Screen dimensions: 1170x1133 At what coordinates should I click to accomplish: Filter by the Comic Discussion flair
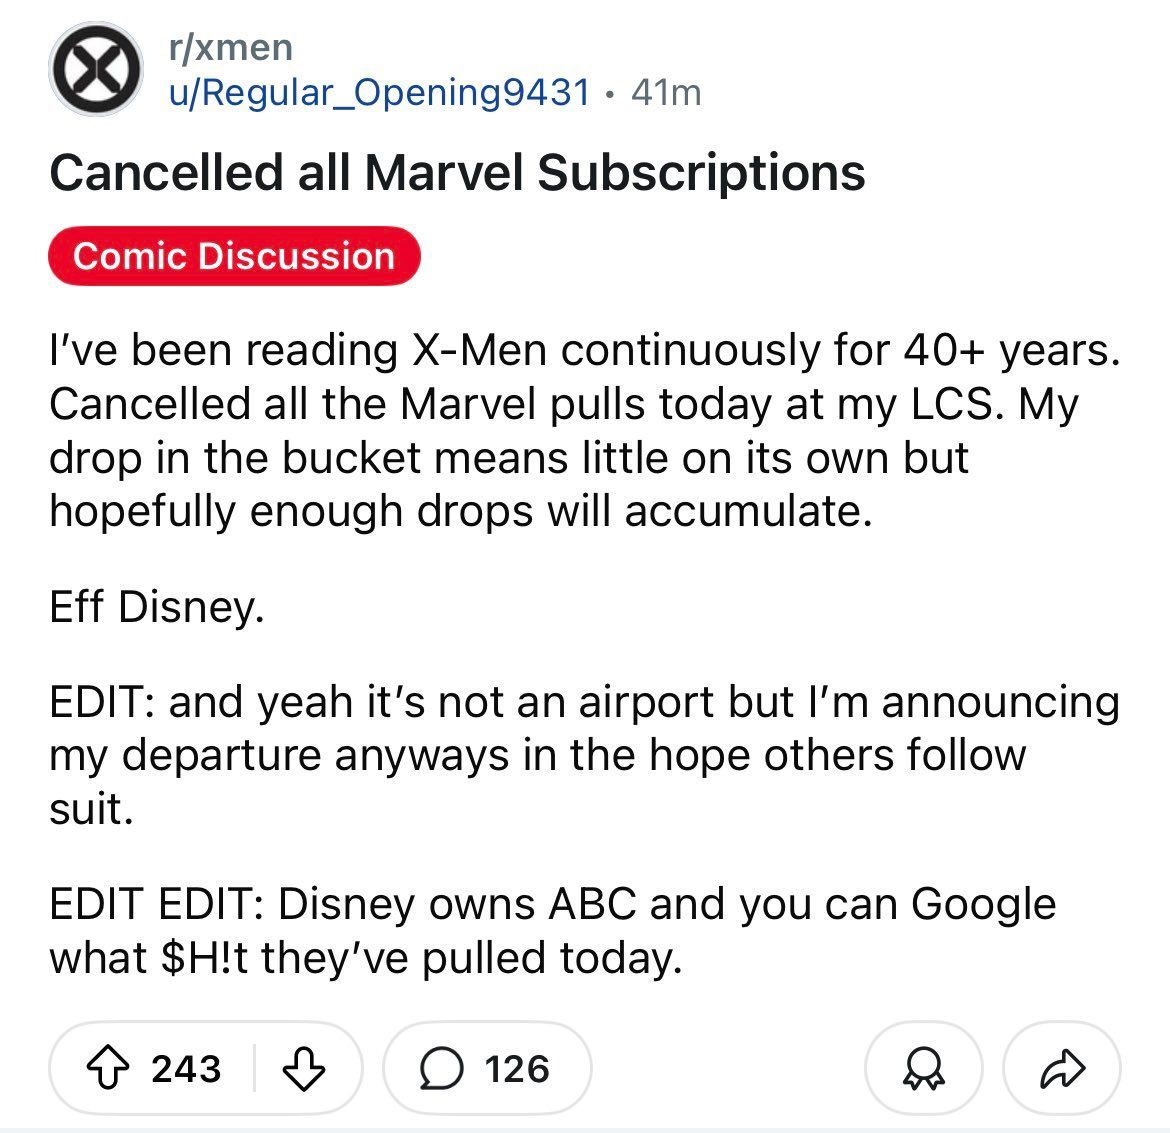coord(234,256)
